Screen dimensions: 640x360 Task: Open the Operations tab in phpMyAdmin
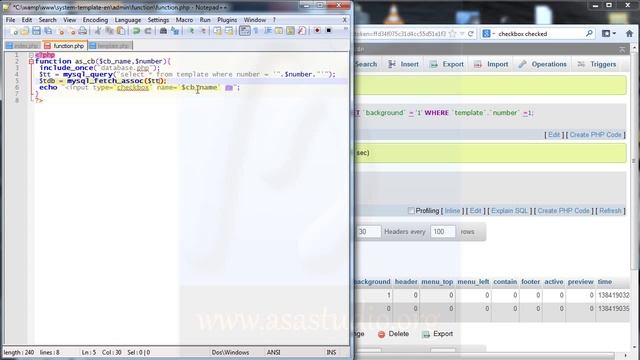point(542,64)
